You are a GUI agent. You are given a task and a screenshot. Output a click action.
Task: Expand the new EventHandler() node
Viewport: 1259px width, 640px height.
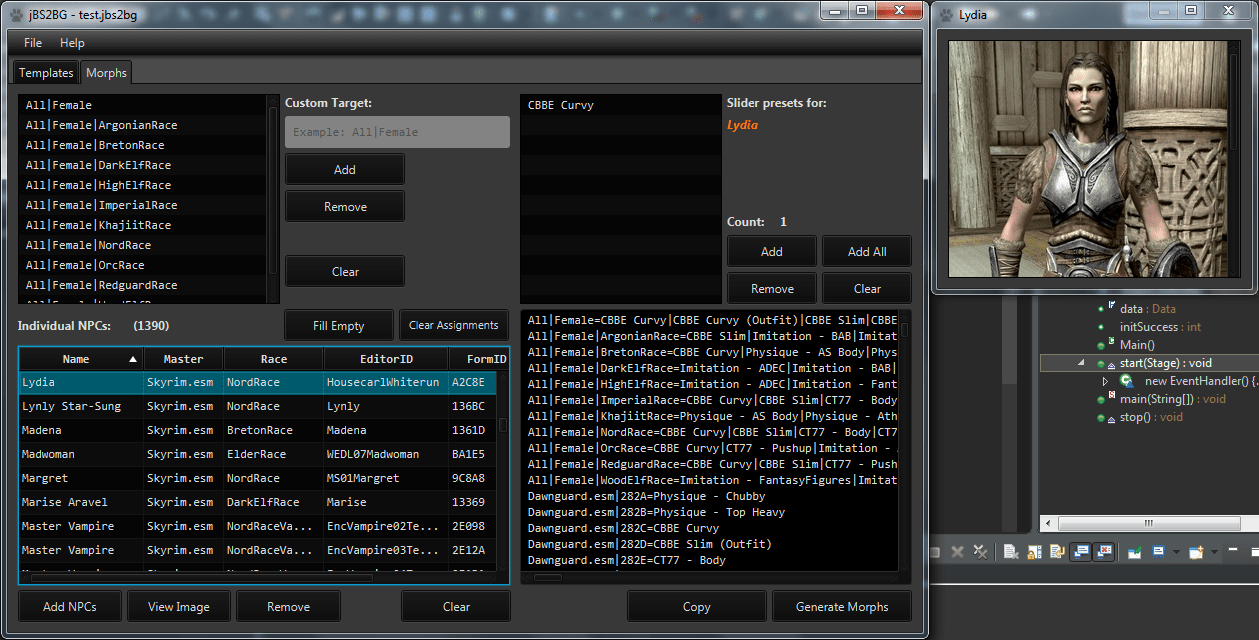point(1105,381)
